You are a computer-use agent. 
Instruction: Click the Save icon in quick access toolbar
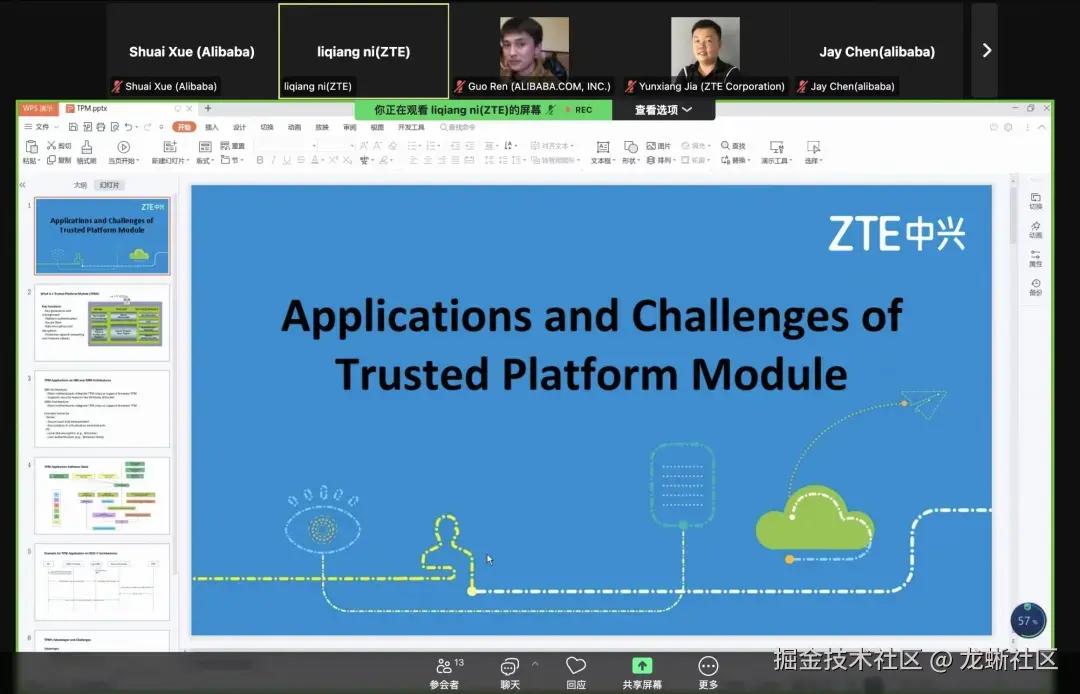pyautogui.click(x=73, y=127)
